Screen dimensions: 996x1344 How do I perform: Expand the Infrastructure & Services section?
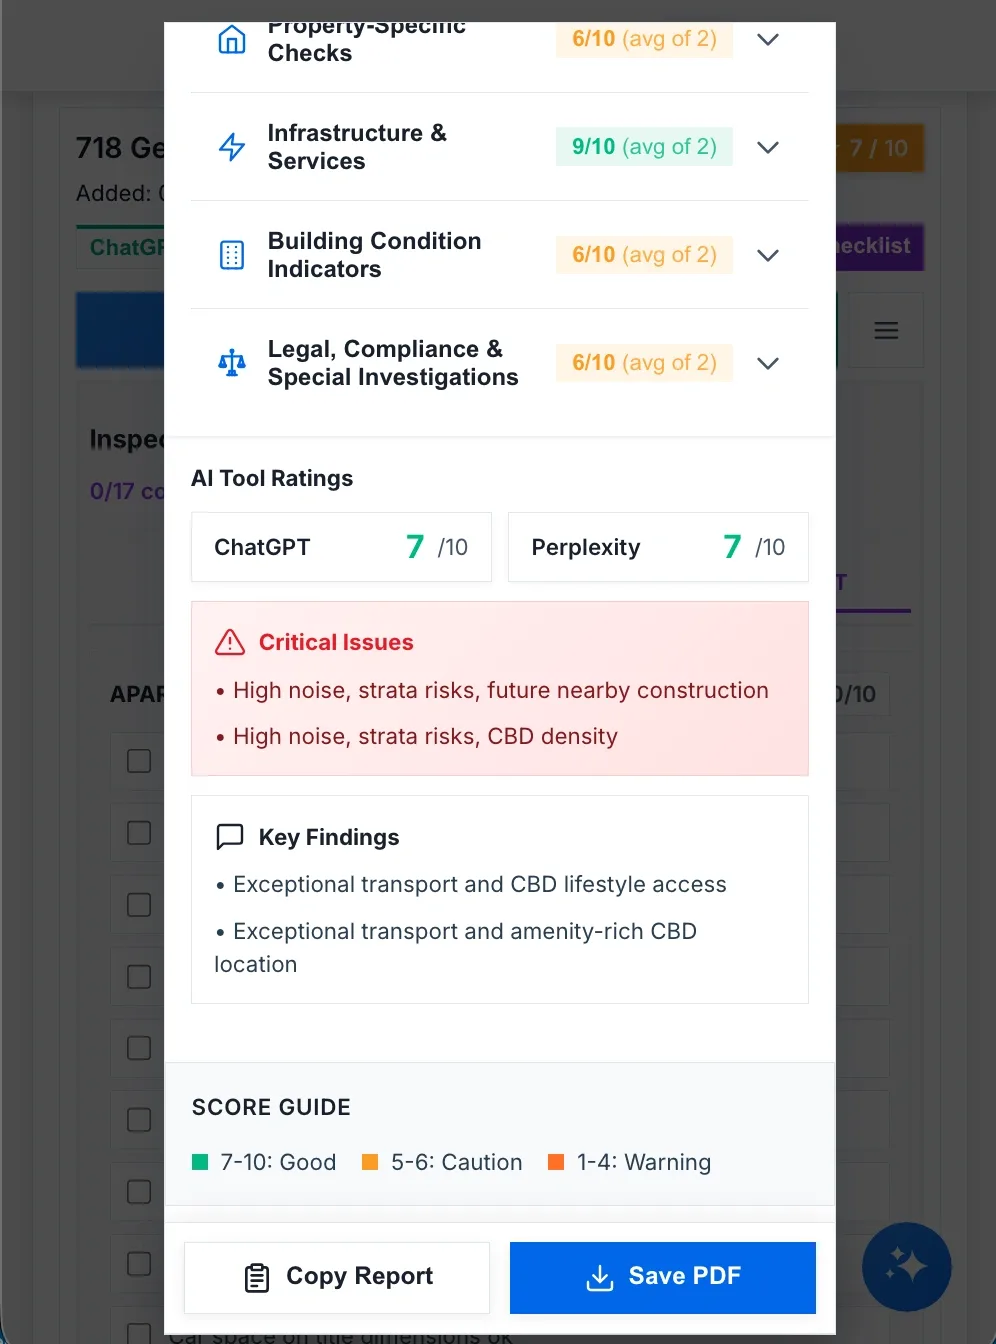(768, 147)
